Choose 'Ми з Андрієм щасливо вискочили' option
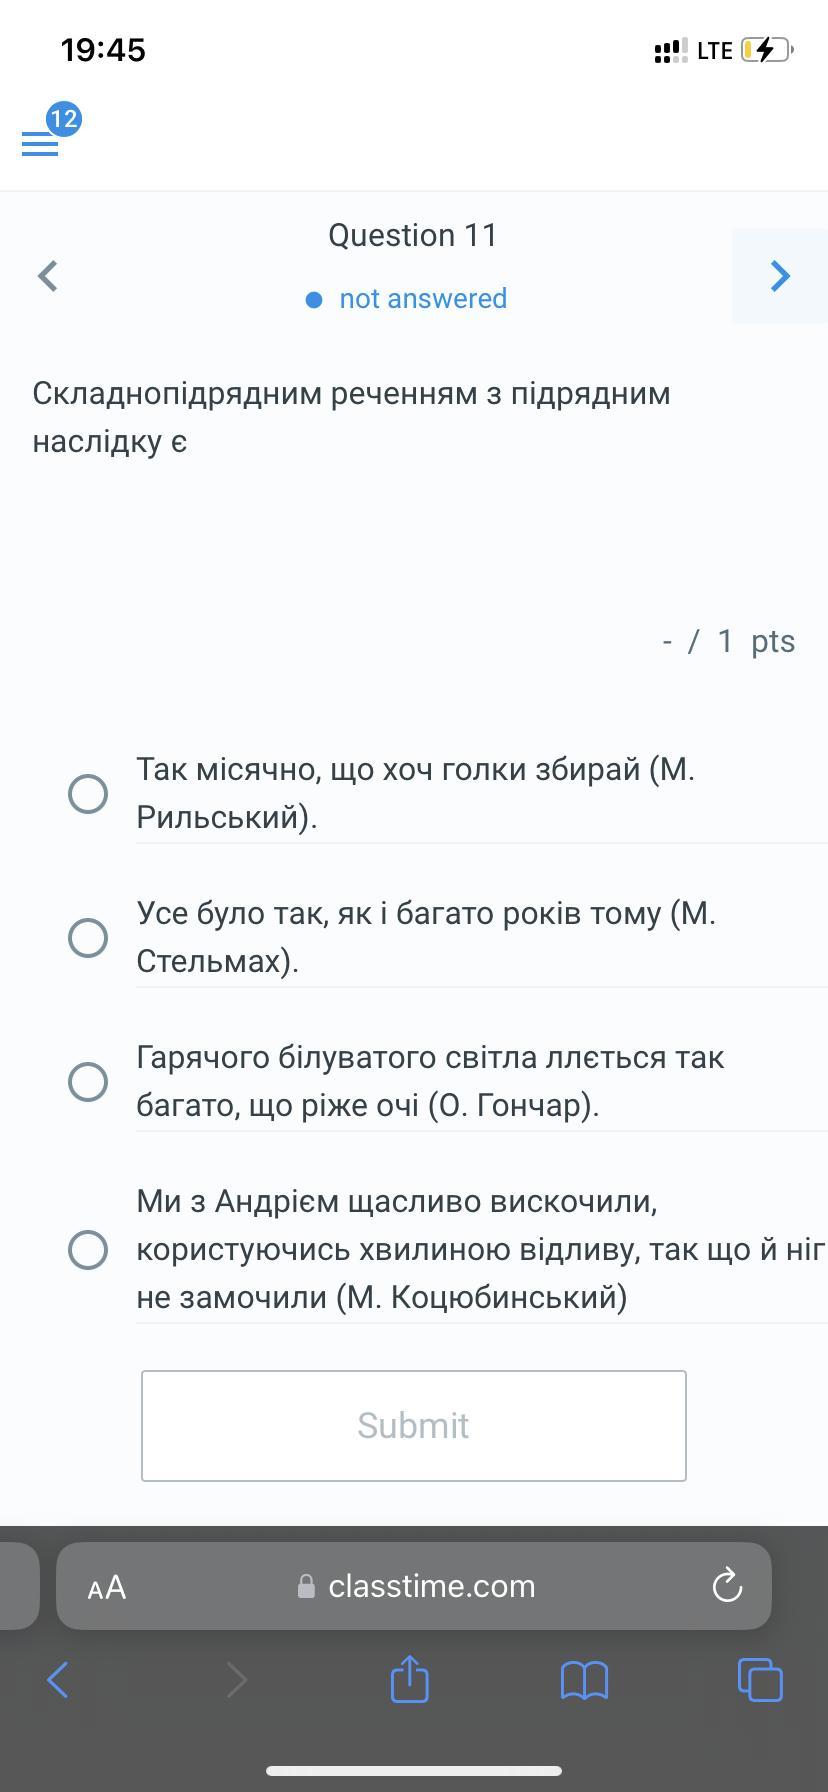The image size is (828, 1792). point(88,1249)
